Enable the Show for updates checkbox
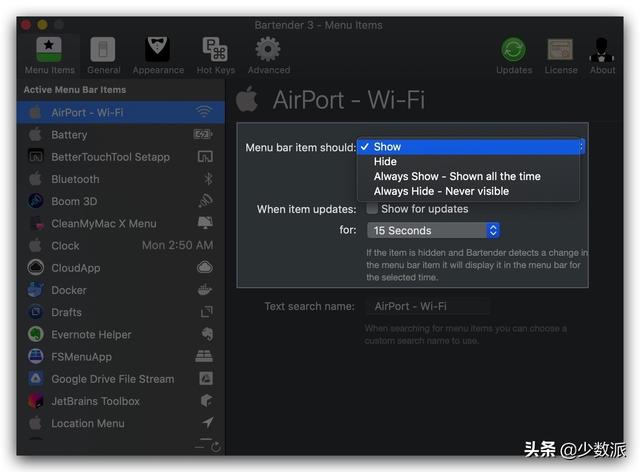This screenshot has width=640, height=472. click(372, 209)
